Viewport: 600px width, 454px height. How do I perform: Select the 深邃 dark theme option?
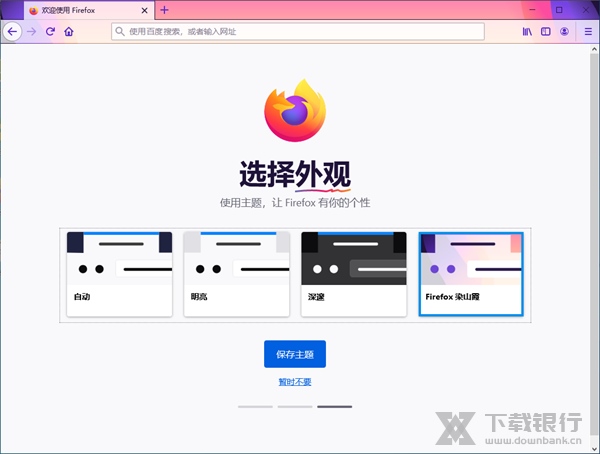(x=354, y=274)
